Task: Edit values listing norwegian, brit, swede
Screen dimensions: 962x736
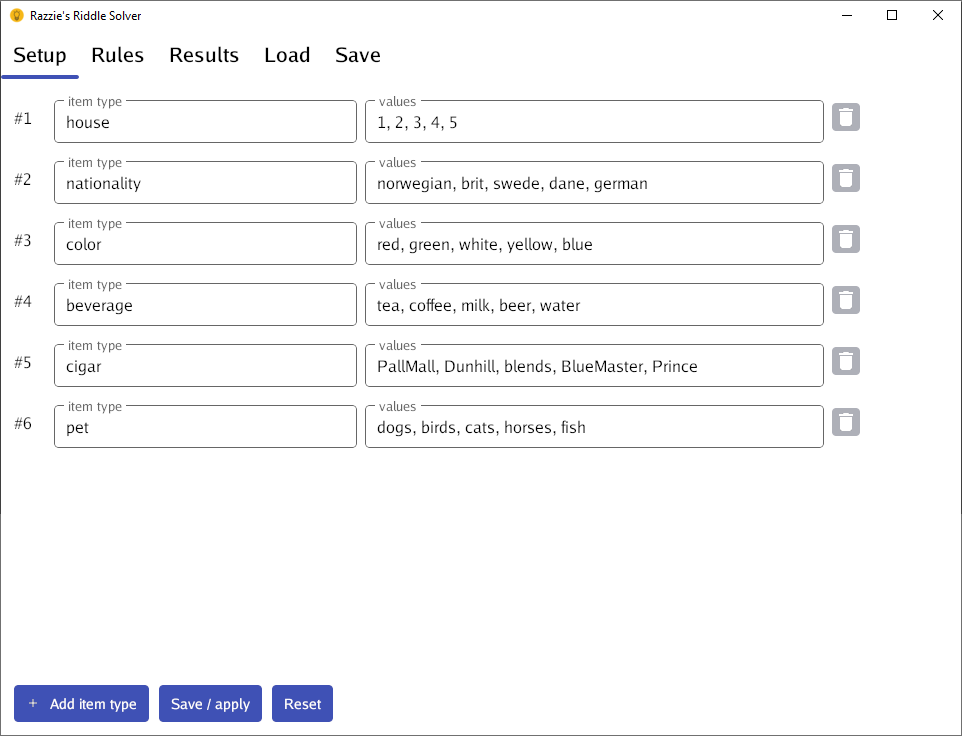Action: click(x=595, y=182)
